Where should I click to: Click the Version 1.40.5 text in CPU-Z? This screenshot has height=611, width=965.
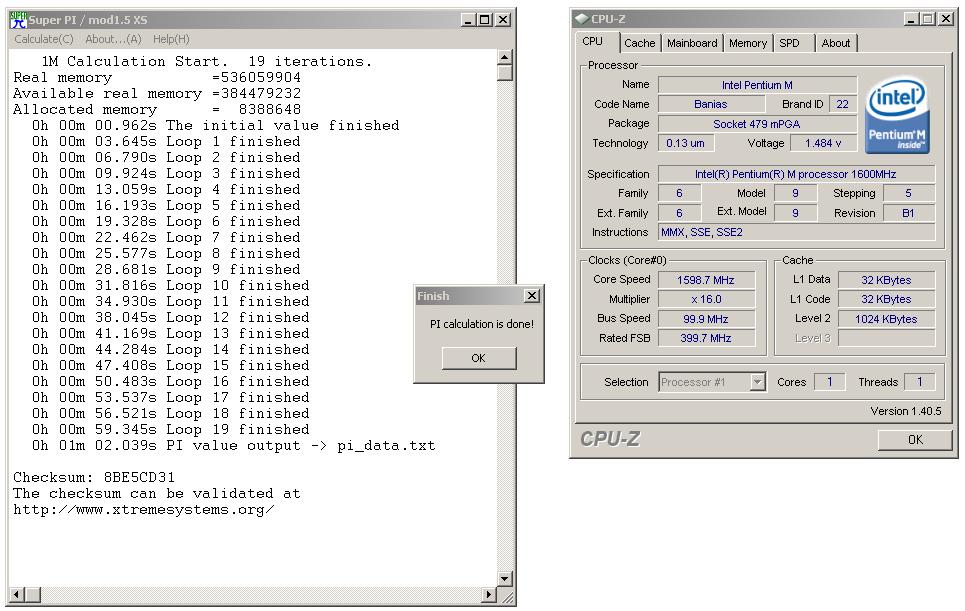905,411
